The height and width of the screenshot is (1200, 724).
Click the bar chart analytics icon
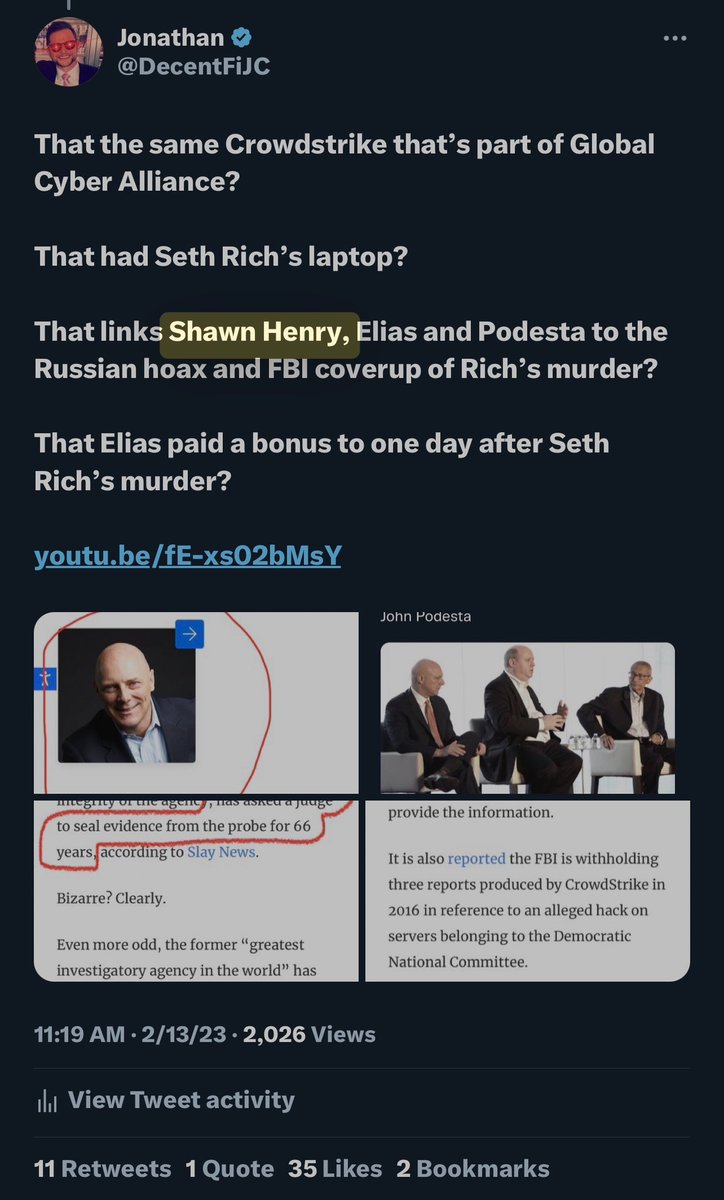click(x=46, y=1101)
